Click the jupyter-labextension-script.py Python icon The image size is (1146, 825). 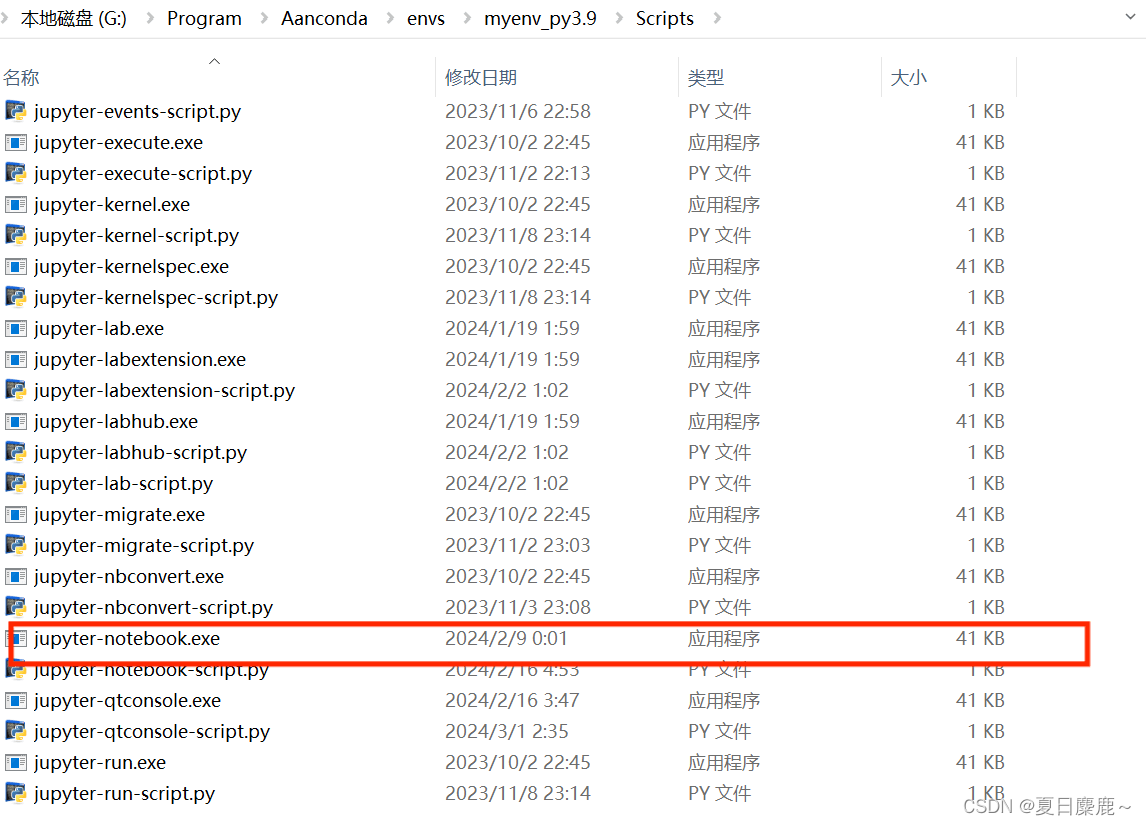[16, 390]
